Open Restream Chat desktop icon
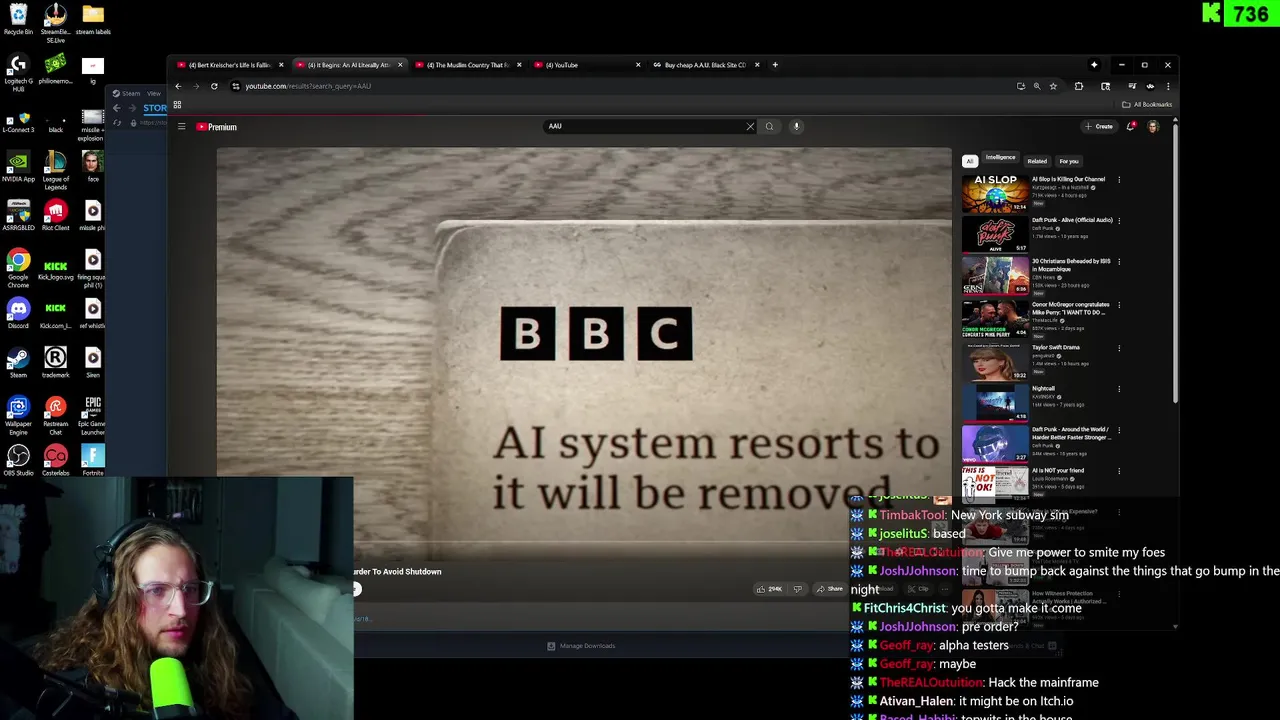This screenshot has width=1280, height=720. coord(55,415)
